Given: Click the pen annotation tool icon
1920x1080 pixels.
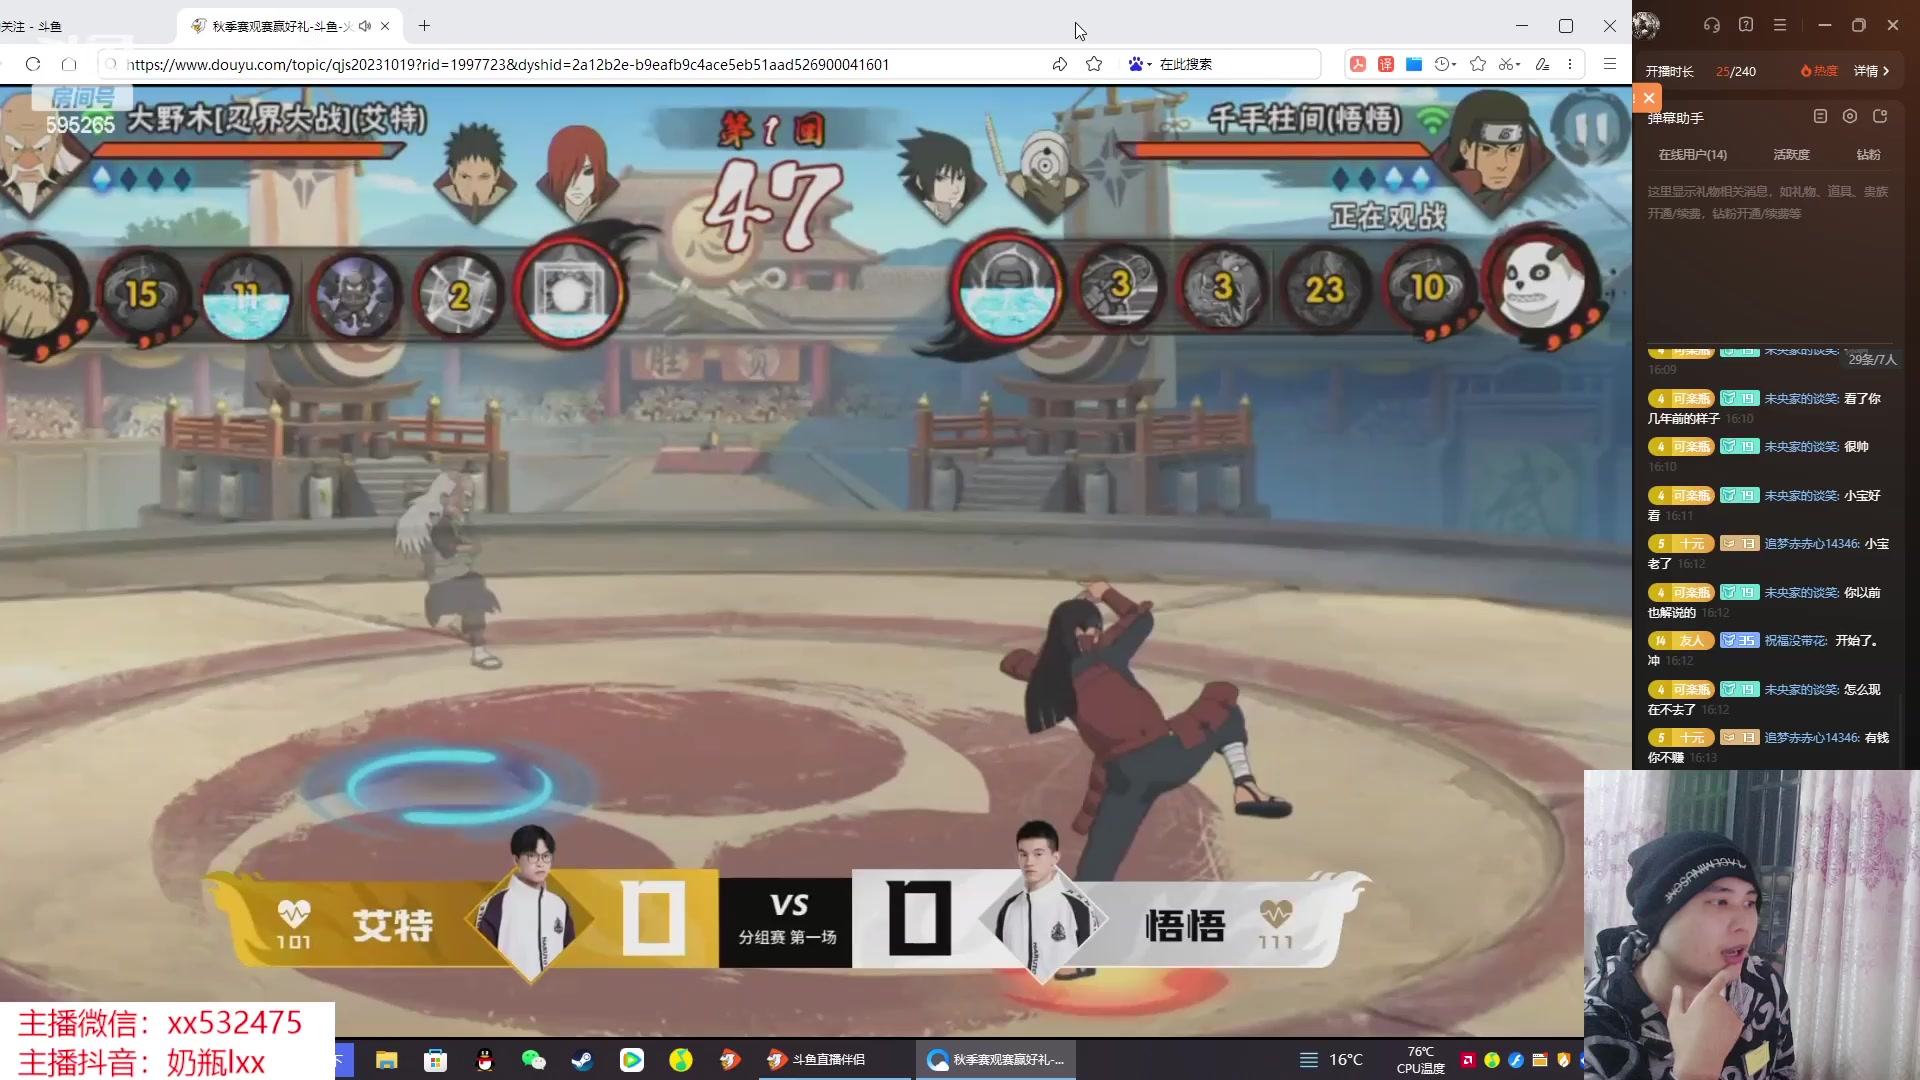Looking at the screenshot, I should pyautogui.click(x=1542, y=64).
